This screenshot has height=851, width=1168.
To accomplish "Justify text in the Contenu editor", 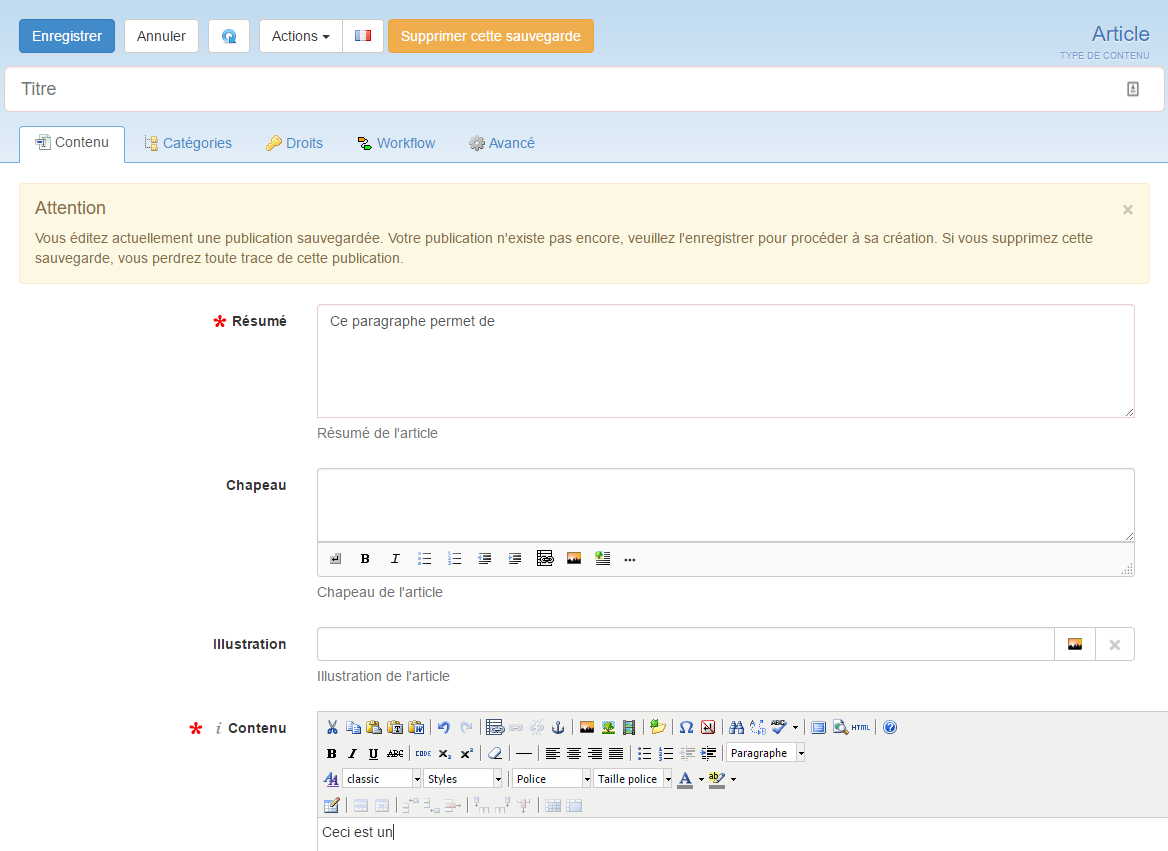I will point(616,753).
